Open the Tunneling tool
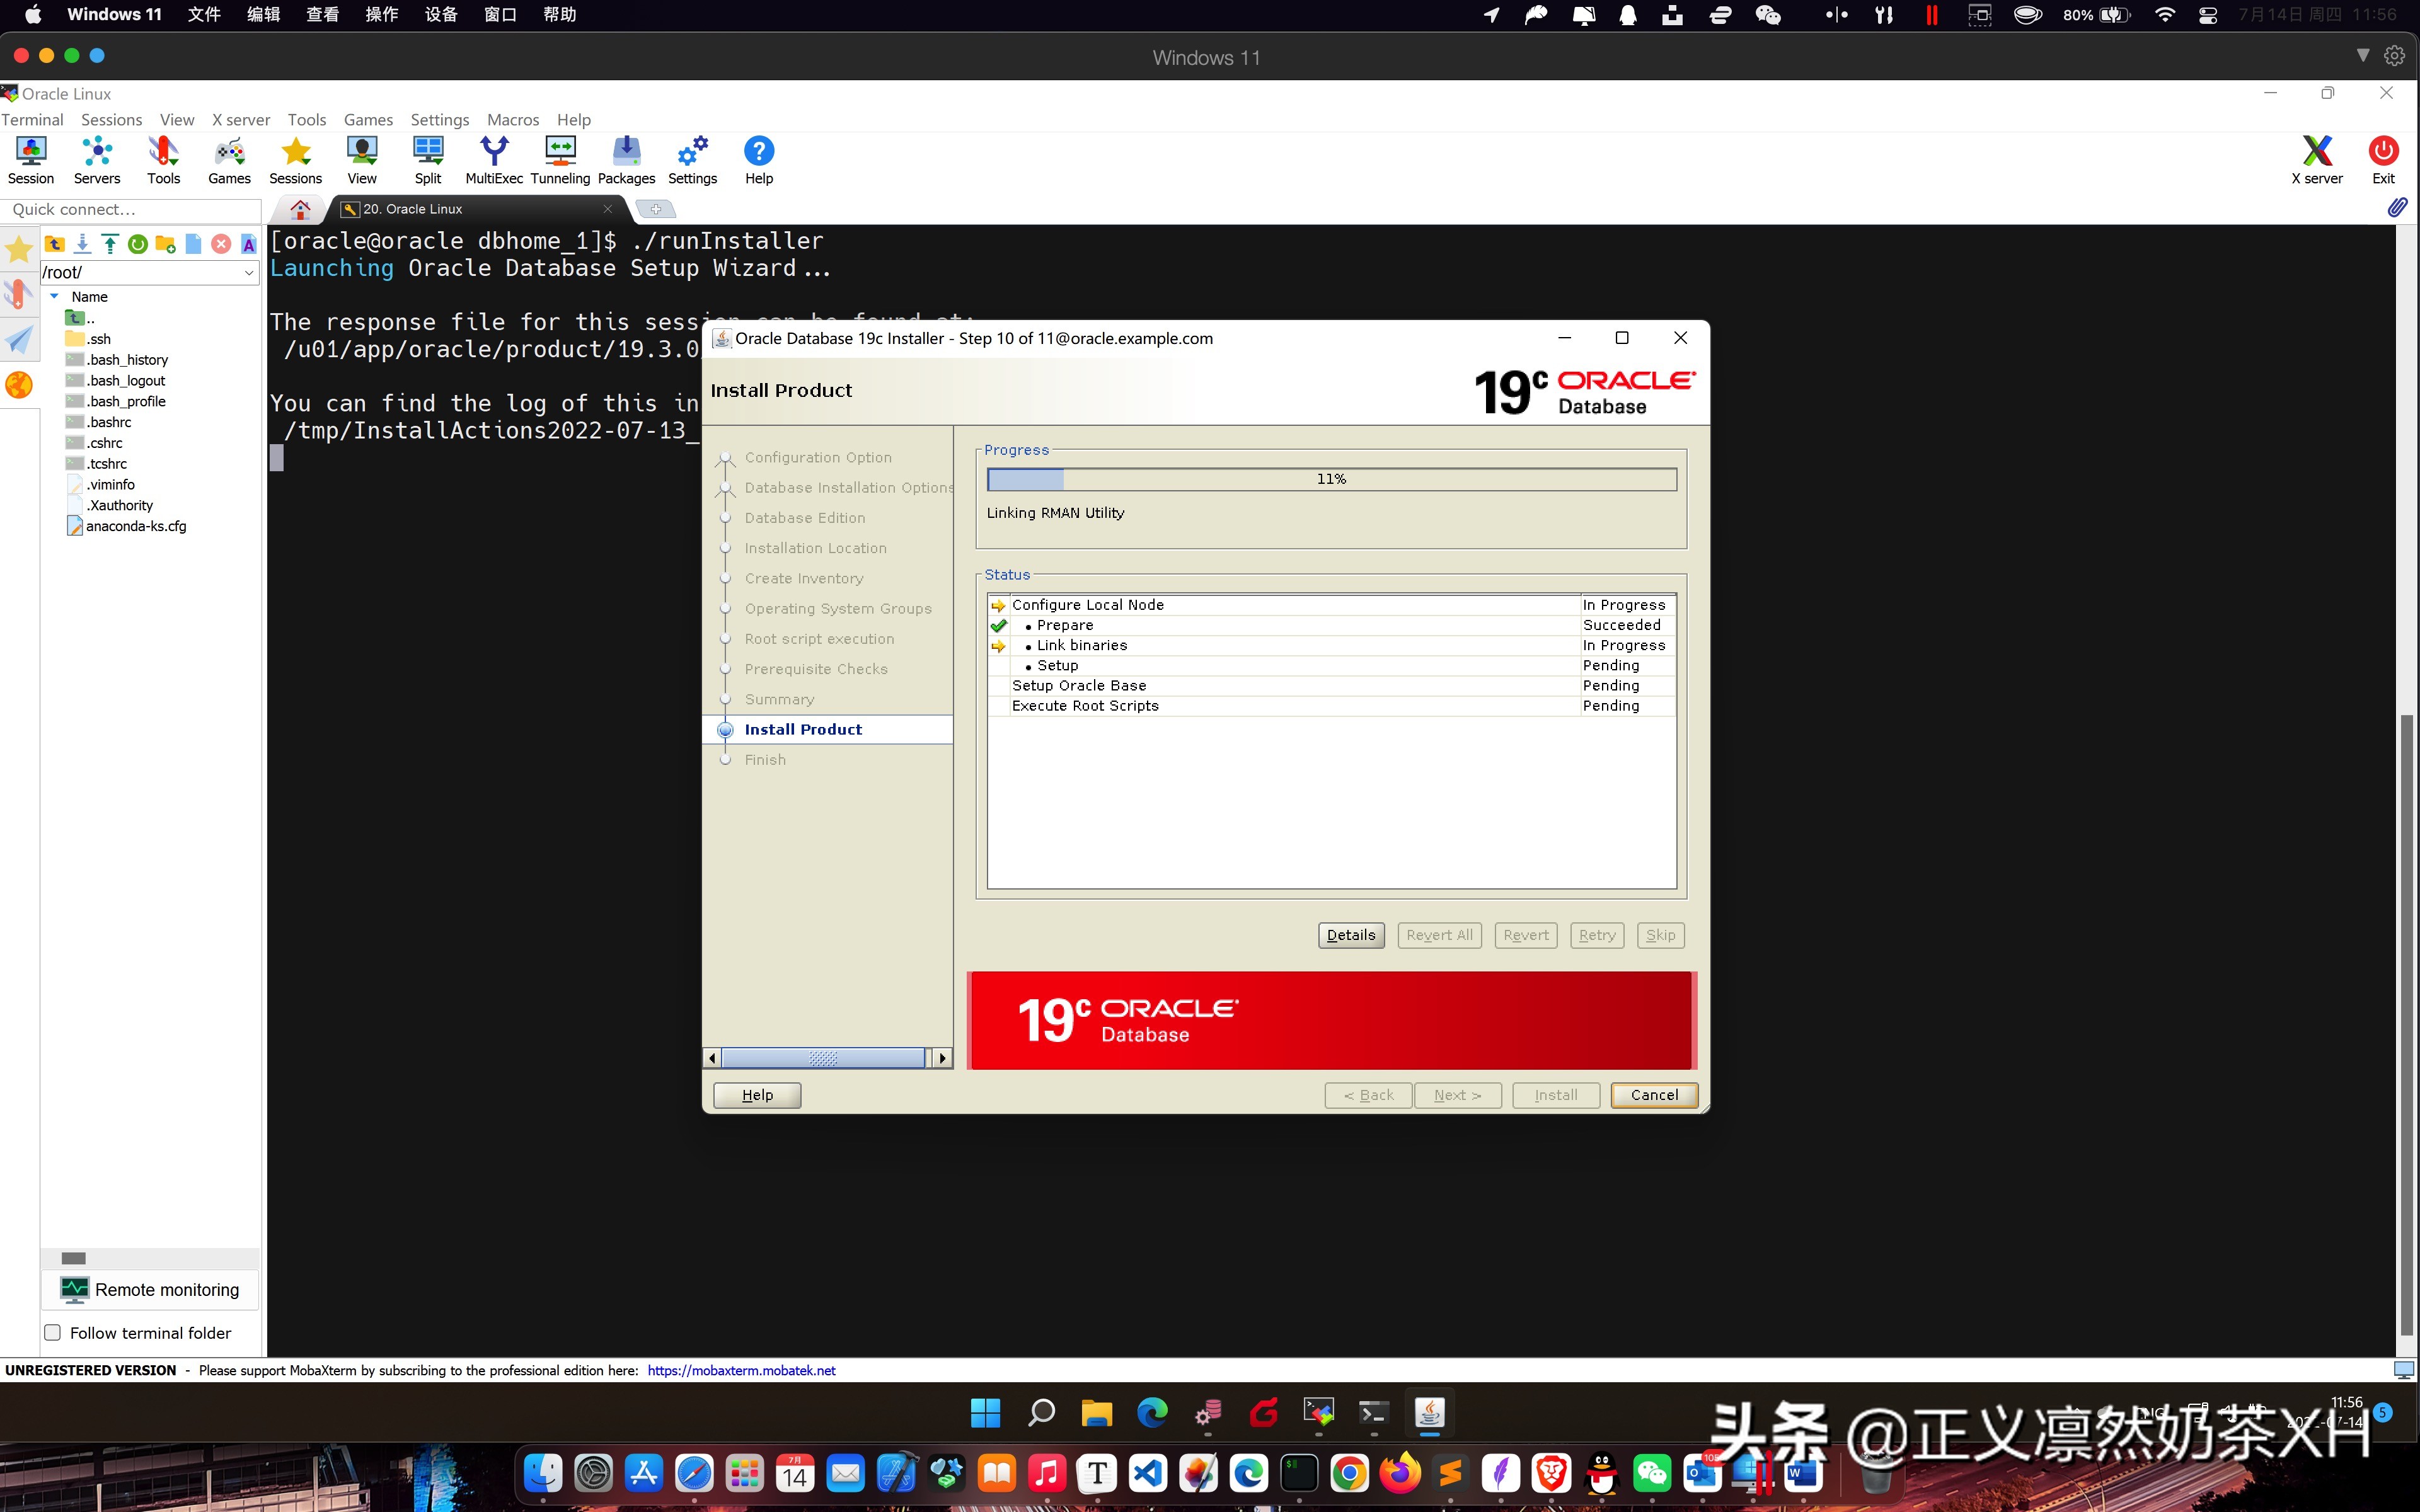 559,160
